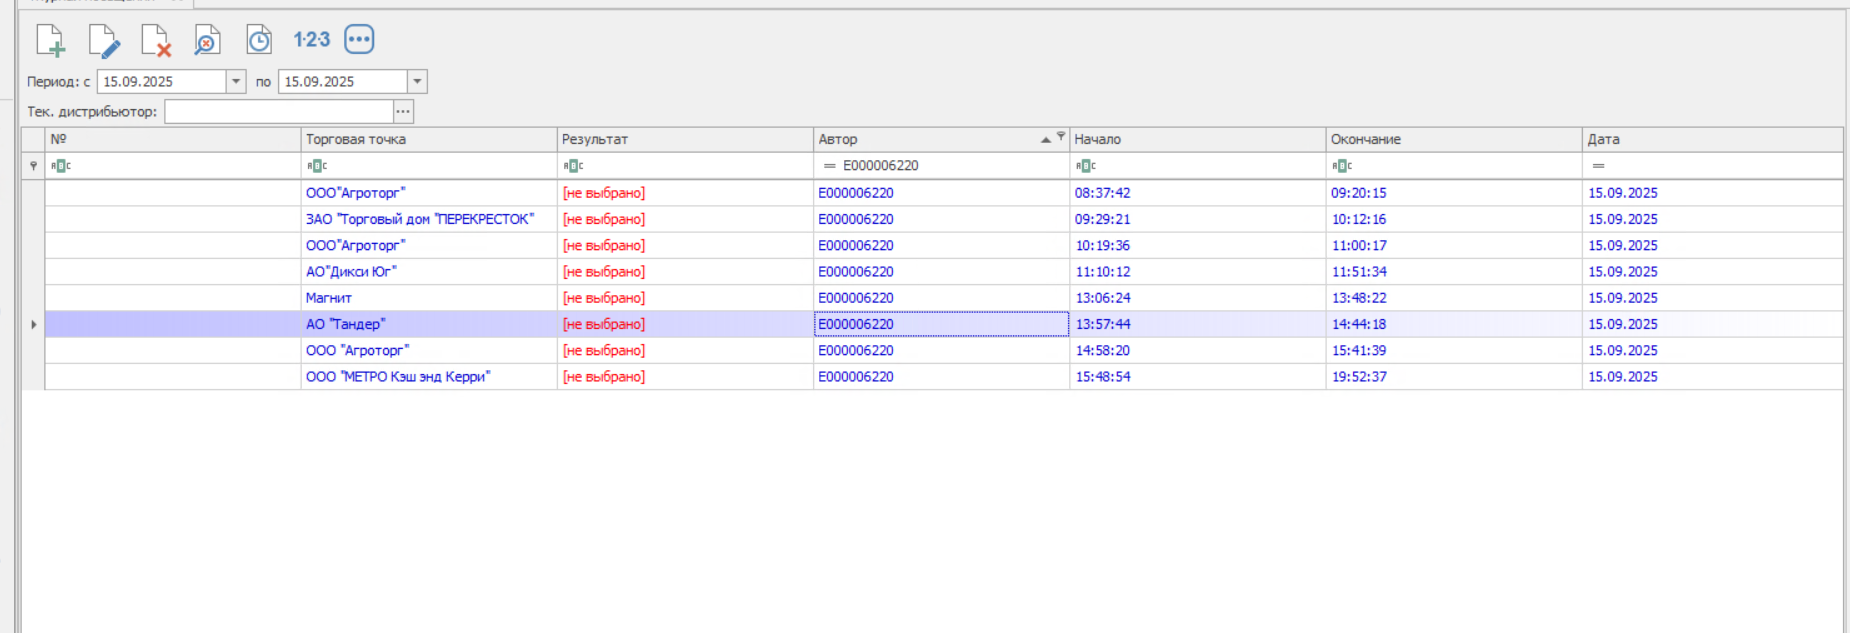Click the sort arrow in Автор header
The height and width of the screenshot is (633, 1850).
1046,140
